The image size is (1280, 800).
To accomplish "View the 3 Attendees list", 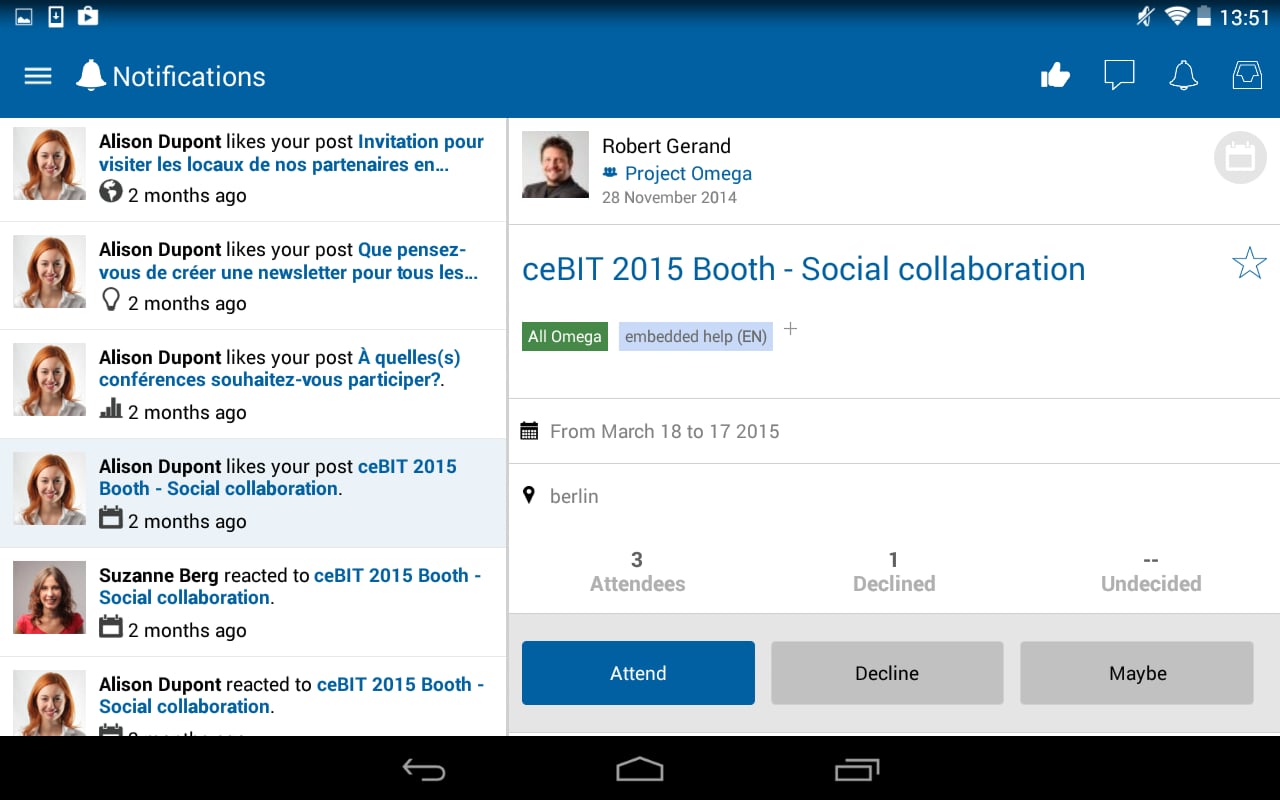I will click(x=637, y=572).
